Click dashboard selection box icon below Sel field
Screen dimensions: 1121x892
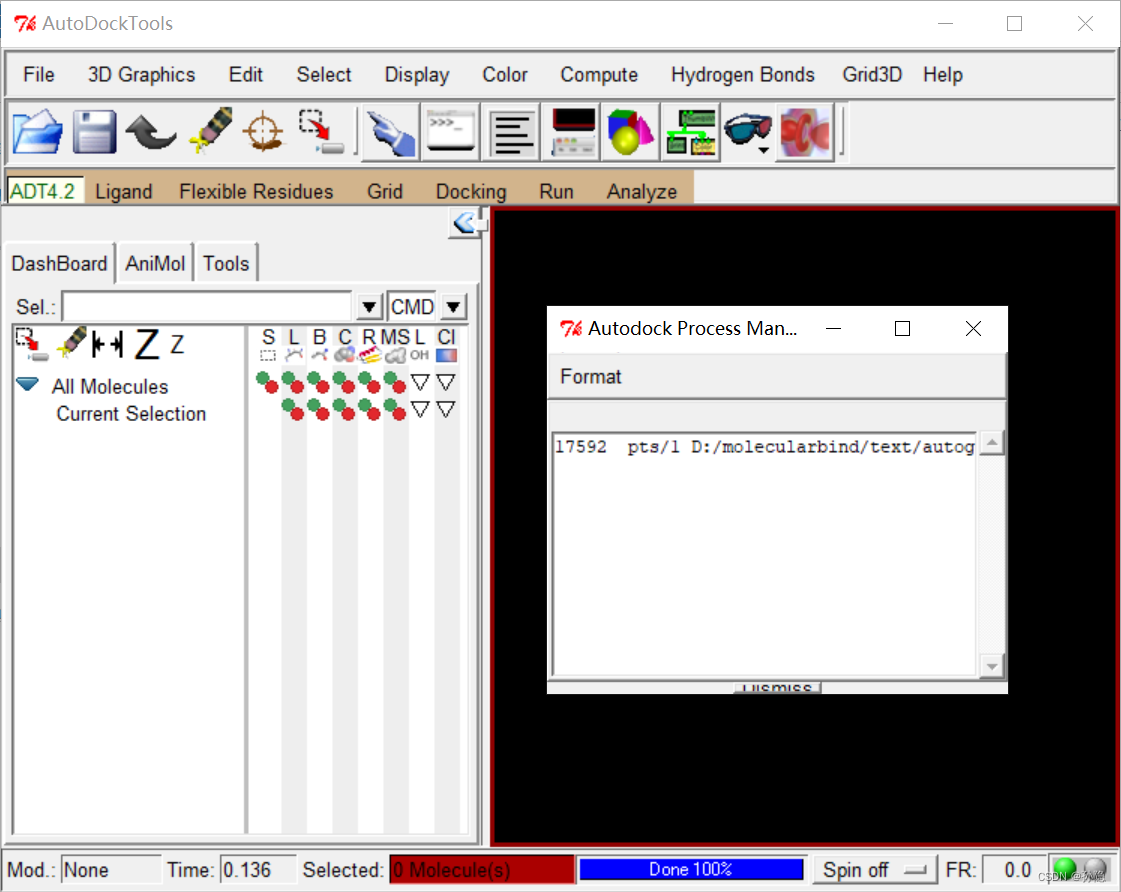click(x=31, y=345)
